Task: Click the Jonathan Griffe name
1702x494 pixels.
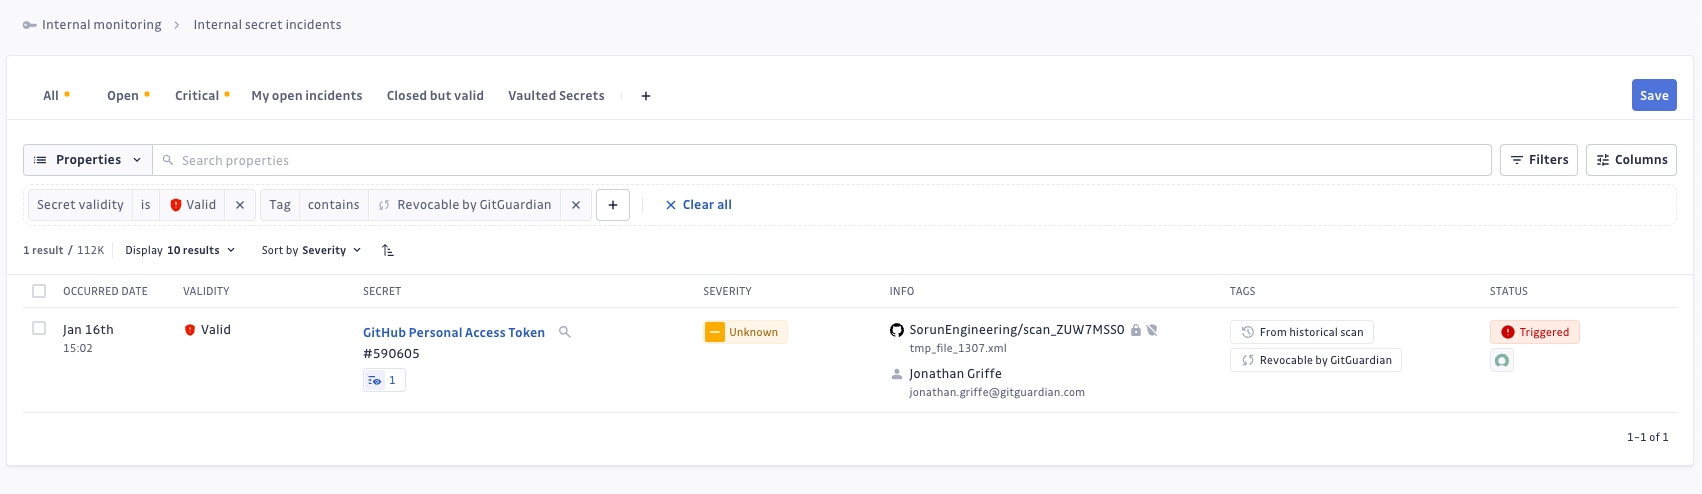Action: tap(955, 374)
